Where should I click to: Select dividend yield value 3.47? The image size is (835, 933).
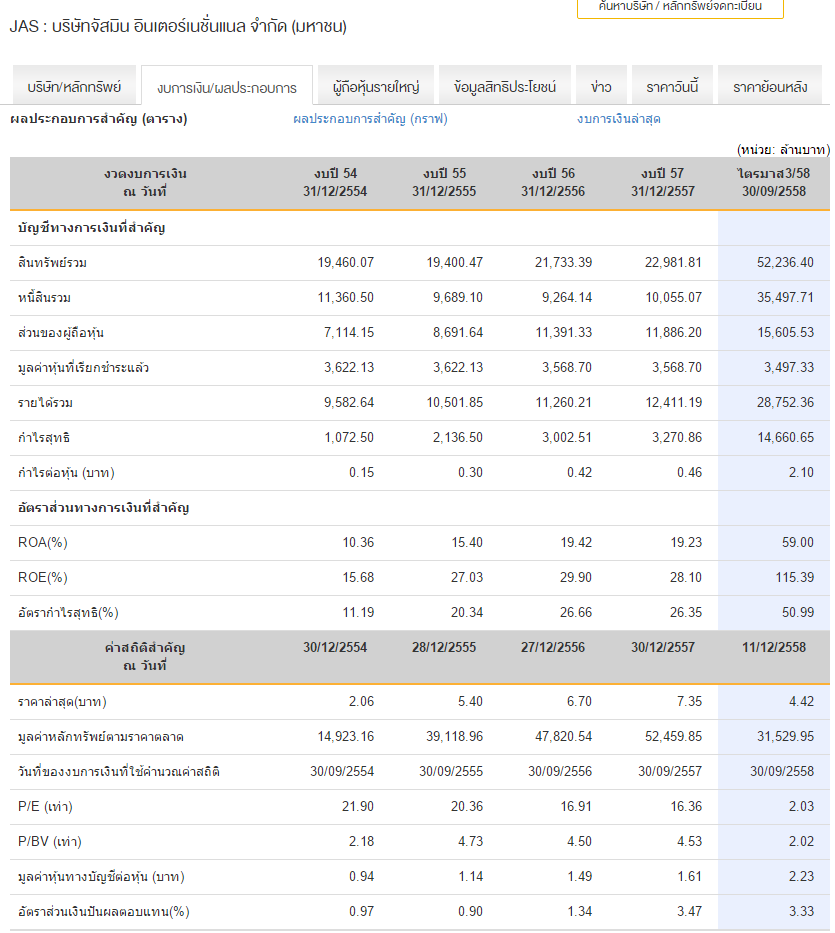pos(689,912)
